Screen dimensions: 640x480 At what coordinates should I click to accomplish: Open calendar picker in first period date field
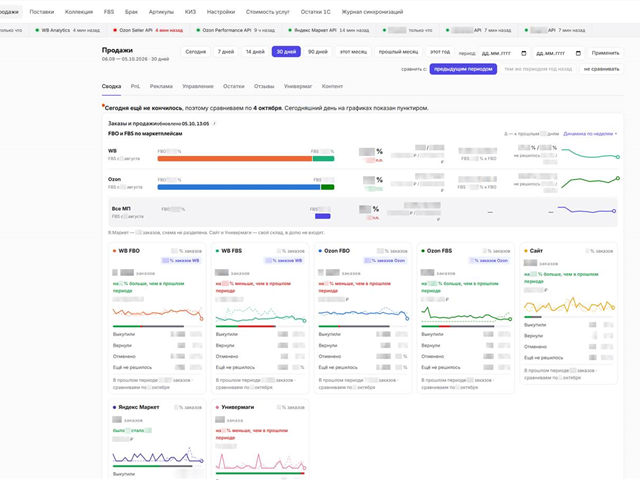pyautogui.click(x=524, y=53)
